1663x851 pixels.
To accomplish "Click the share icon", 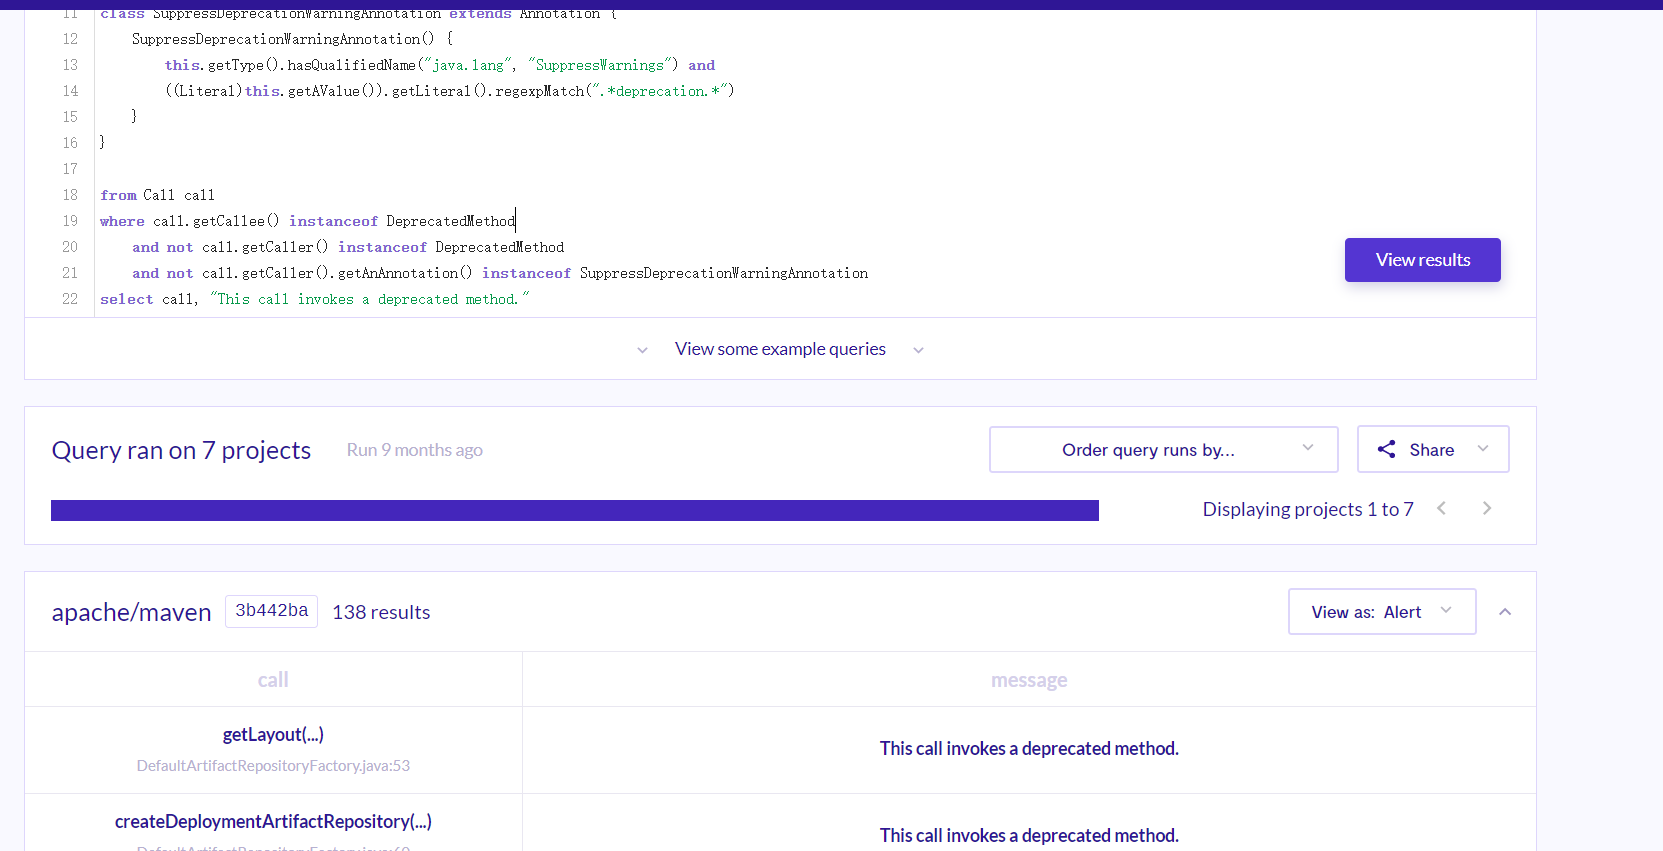I will 1386,449.
